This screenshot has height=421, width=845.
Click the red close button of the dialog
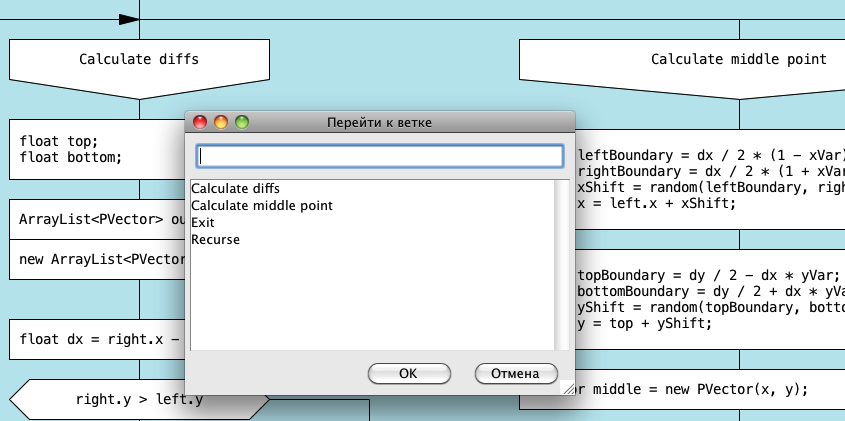(200, 122)
